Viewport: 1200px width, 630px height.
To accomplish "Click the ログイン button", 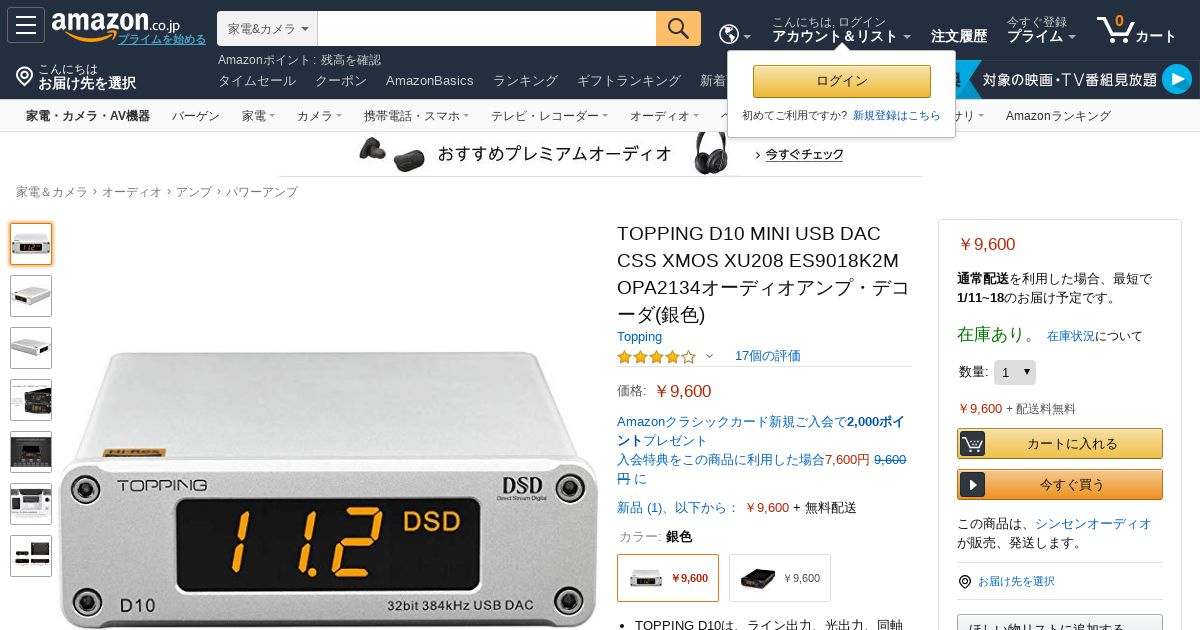I will pyautogui.click(x=842, y=81).
